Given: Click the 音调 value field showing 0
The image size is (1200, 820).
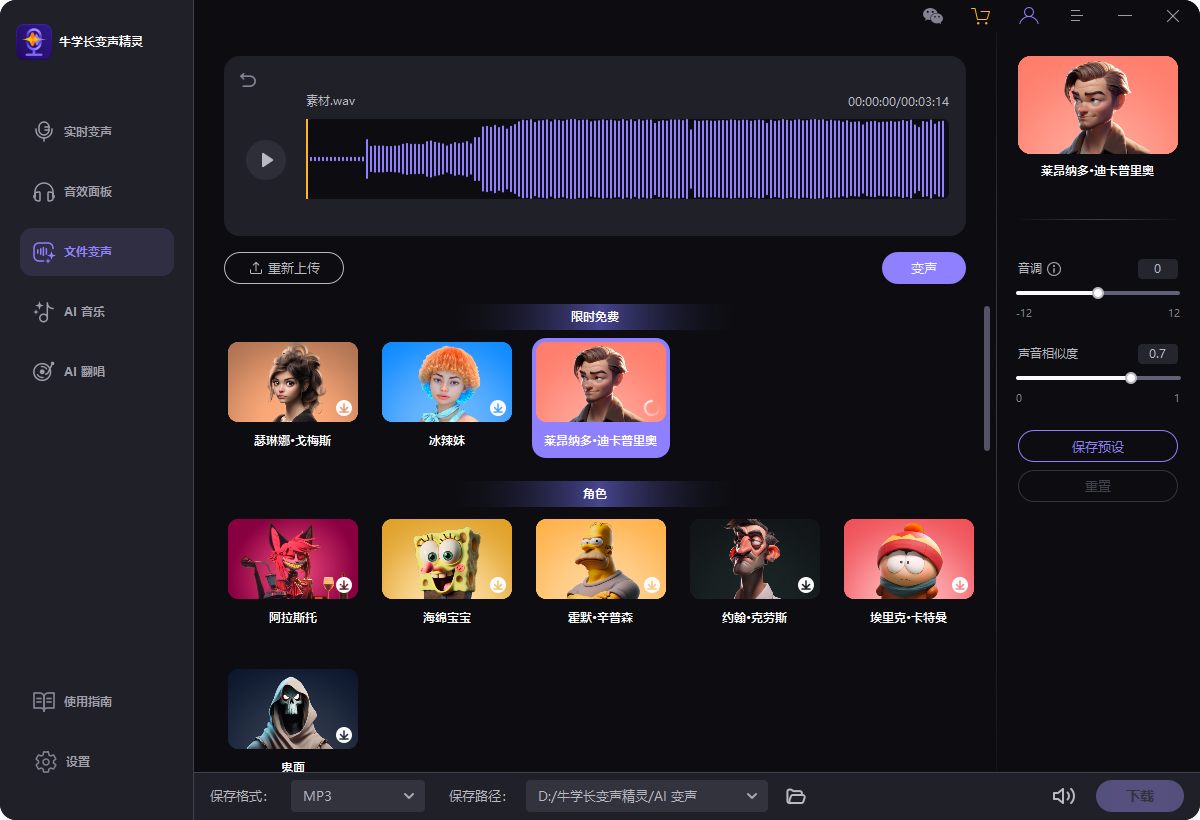Looking at the screenshot, I should [x=1158, y=269].
